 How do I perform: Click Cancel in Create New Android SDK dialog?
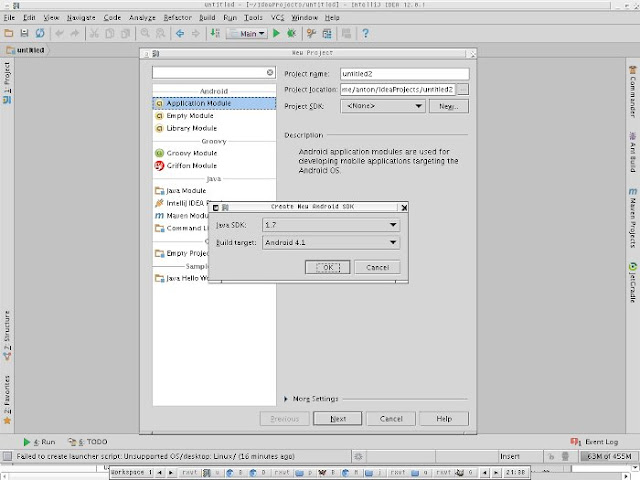(377, 267)
